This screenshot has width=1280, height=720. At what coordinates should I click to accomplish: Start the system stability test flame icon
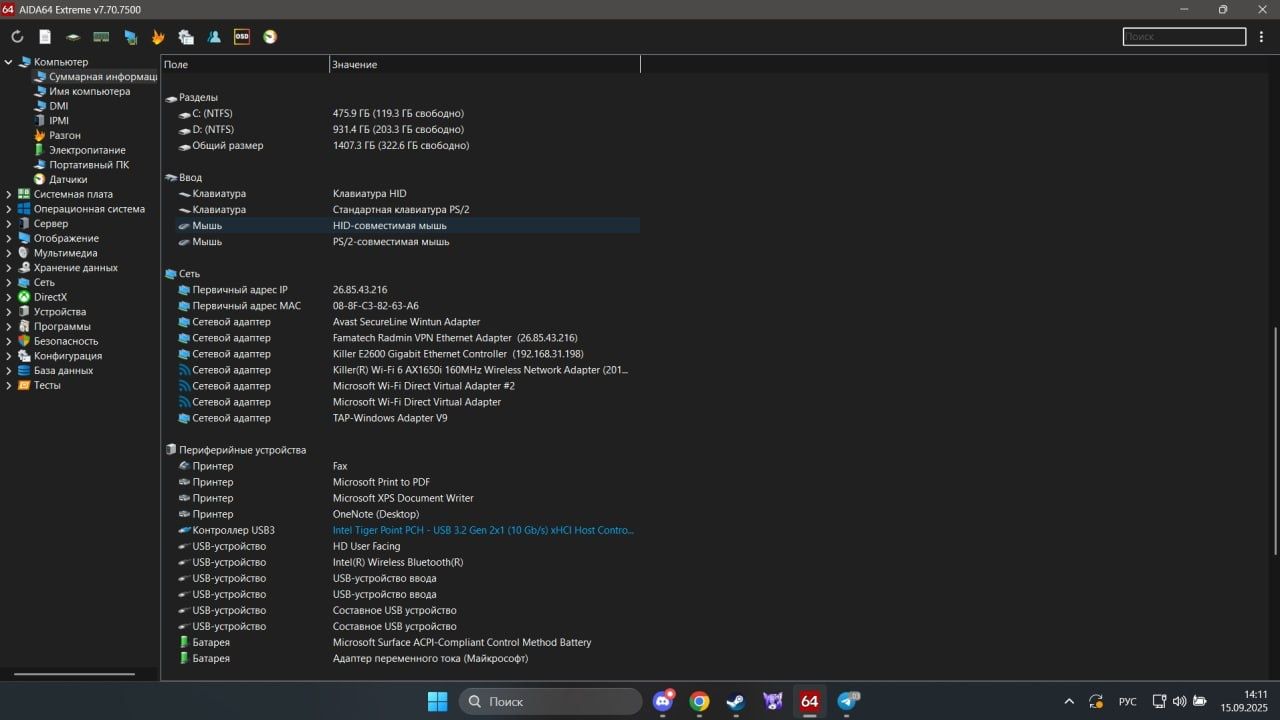click(158, 37)
